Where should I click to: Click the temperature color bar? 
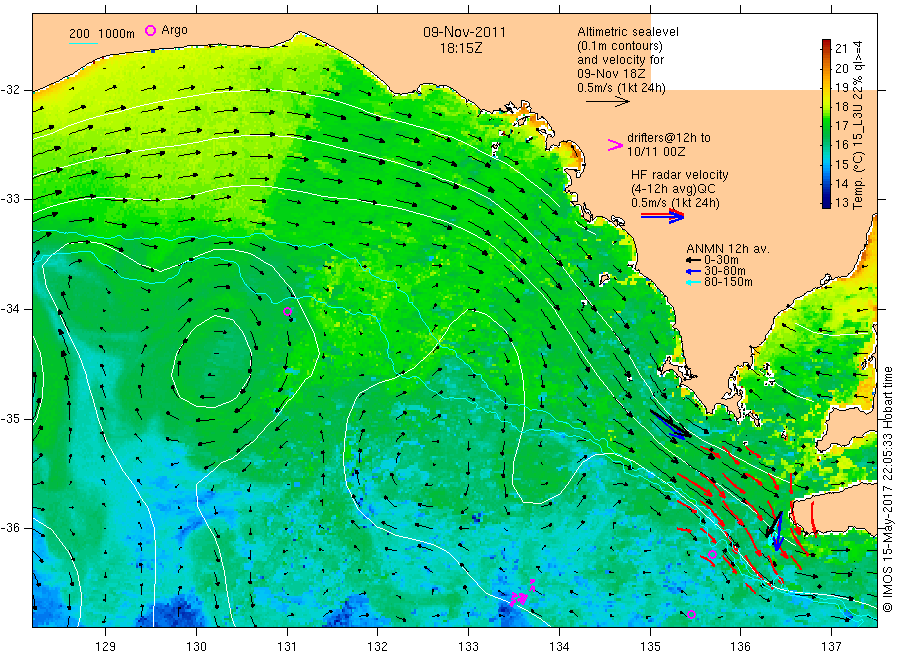coord(826,123)
